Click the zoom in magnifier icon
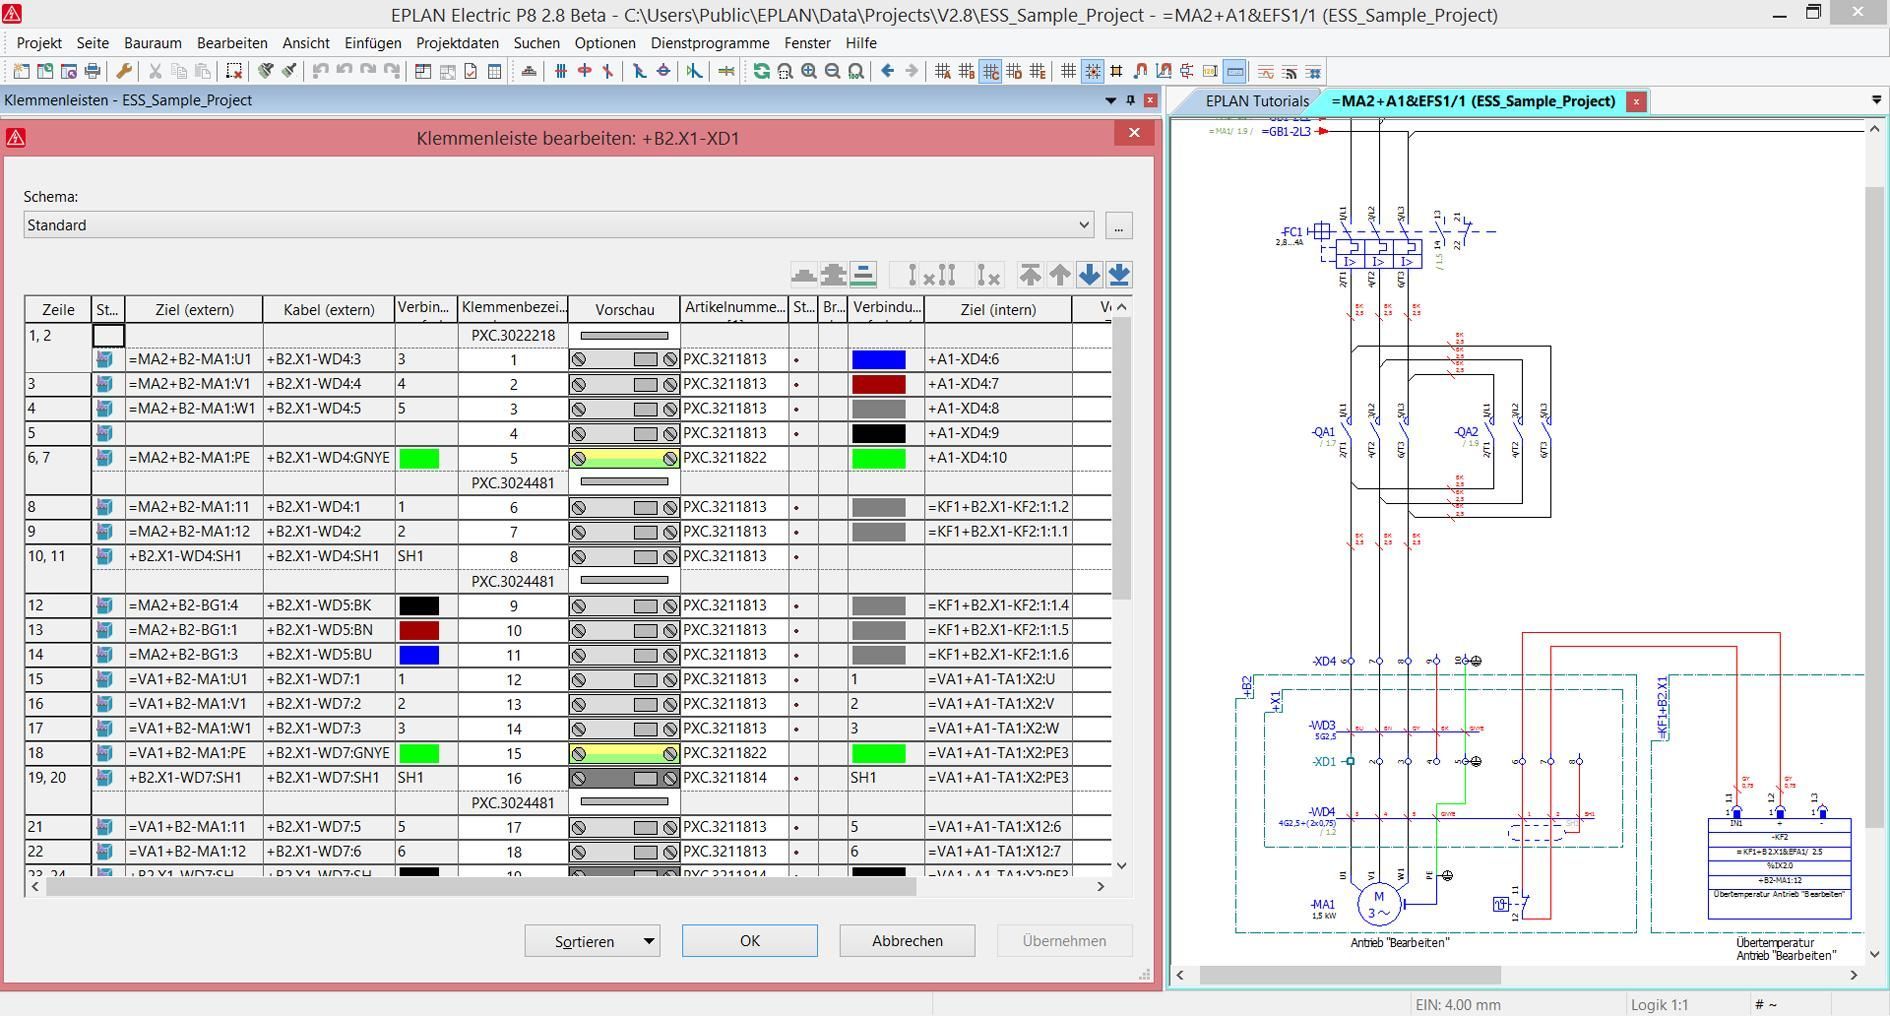Screen dimensions: 1890x1016 point(808,71)
